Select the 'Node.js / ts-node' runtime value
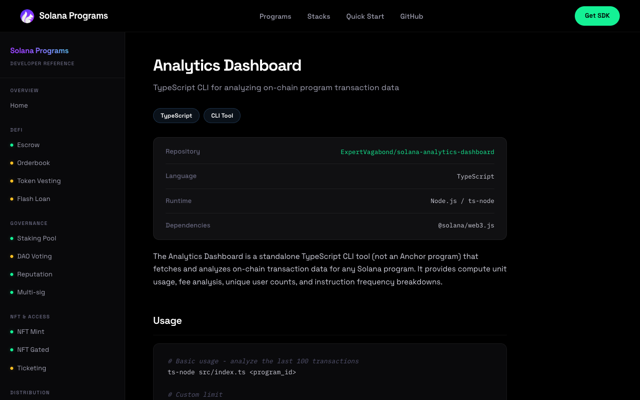Screen dimensions: 640x400 tap(462, 201)
